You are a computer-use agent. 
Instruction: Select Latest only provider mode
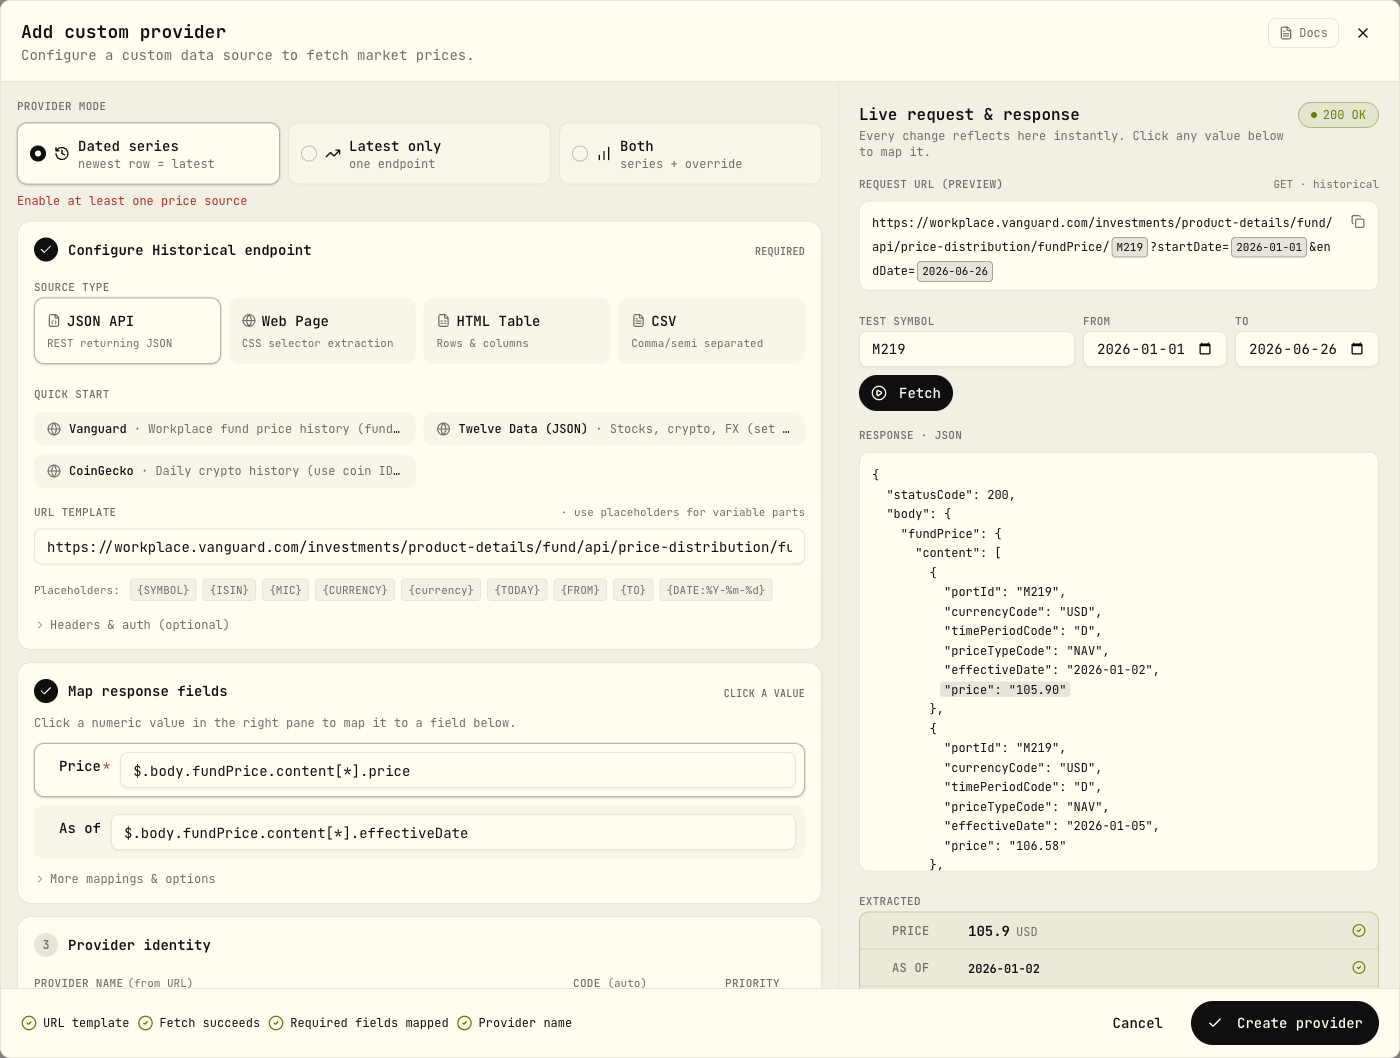[419, 154]
